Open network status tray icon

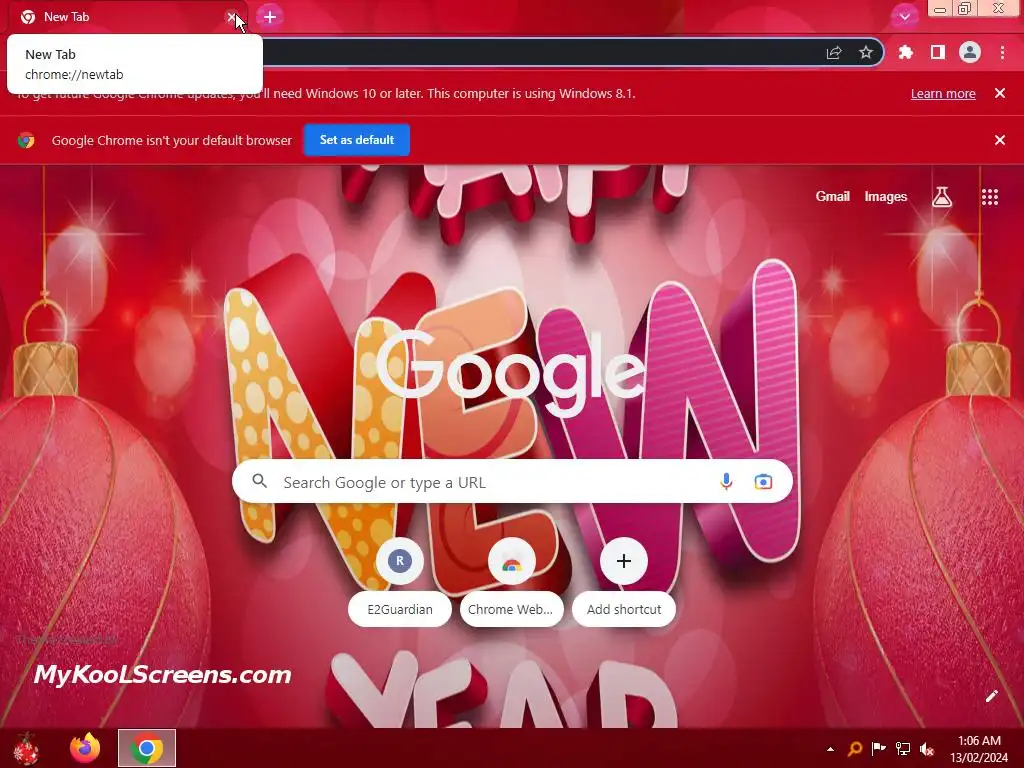(x=903, y=748)
